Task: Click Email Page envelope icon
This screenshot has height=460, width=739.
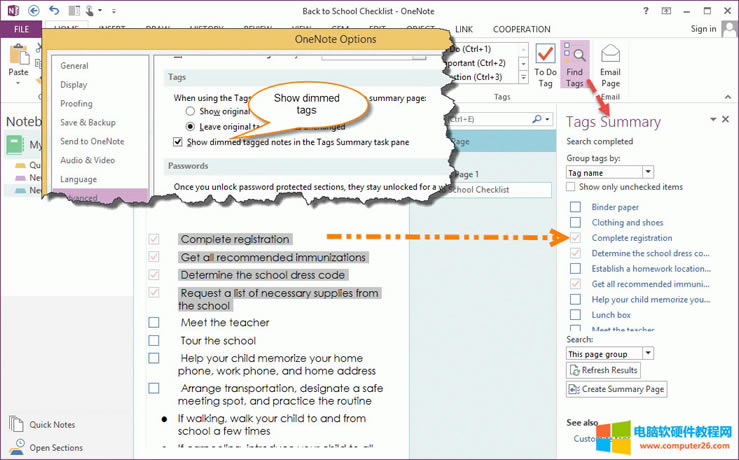Action: click(x=610, y=53)
